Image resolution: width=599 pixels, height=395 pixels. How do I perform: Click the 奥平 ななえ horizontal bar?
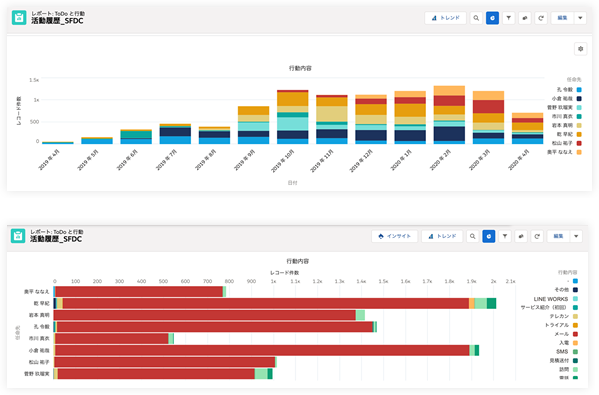[x=140, y=292]
